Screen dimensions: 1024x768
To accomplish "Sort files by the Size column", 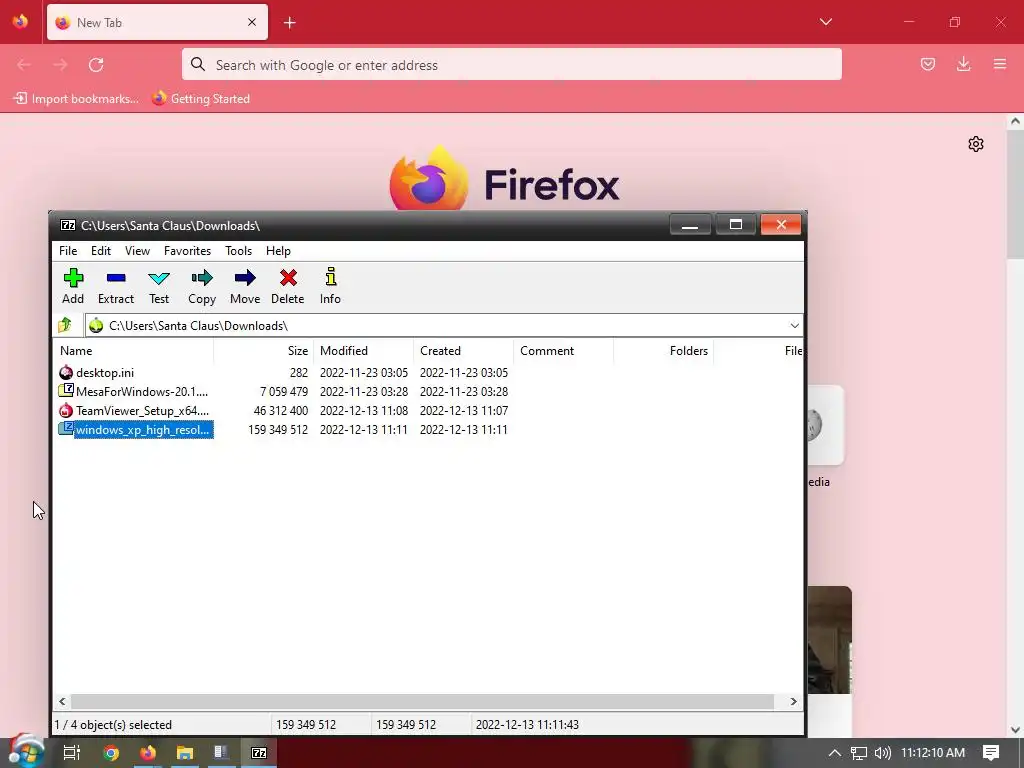I will coord(264,351).
